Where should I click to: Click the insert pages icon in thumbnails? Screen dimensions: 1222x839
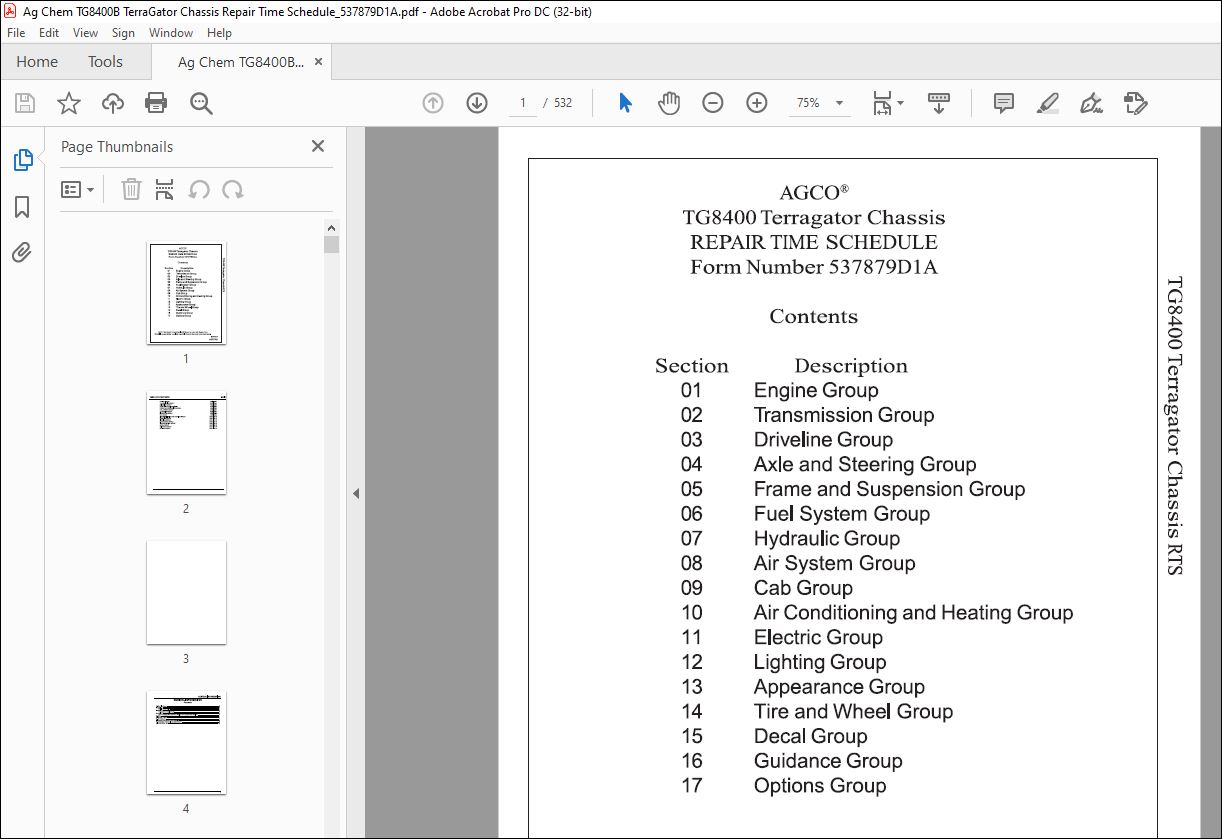[x=165, y=190]
